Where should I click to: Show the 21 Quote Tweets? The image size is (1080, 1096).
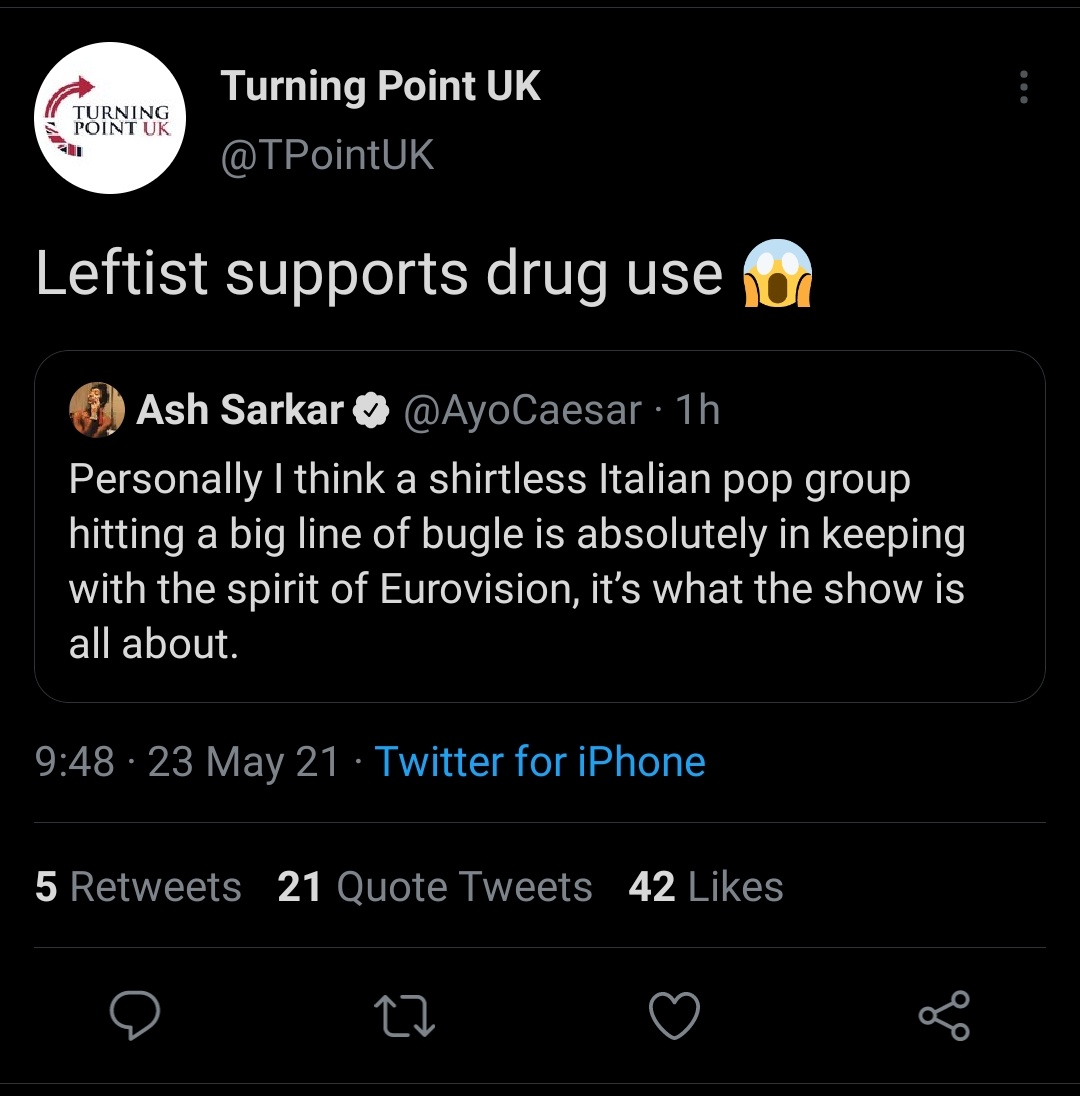(435, 887)
